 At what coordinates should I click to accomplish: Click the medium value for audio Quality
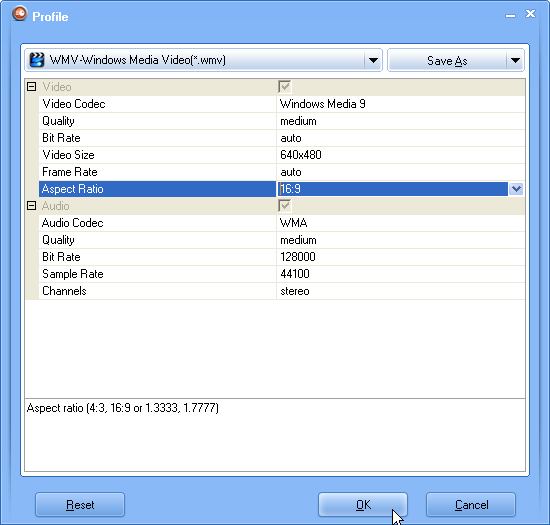point(298,240)
